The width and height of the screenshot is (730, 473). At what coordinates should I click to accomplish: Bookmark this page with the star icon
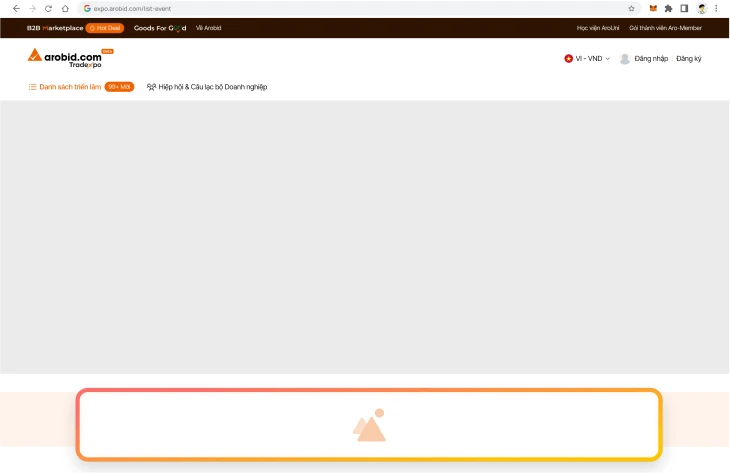click(631, 8)
